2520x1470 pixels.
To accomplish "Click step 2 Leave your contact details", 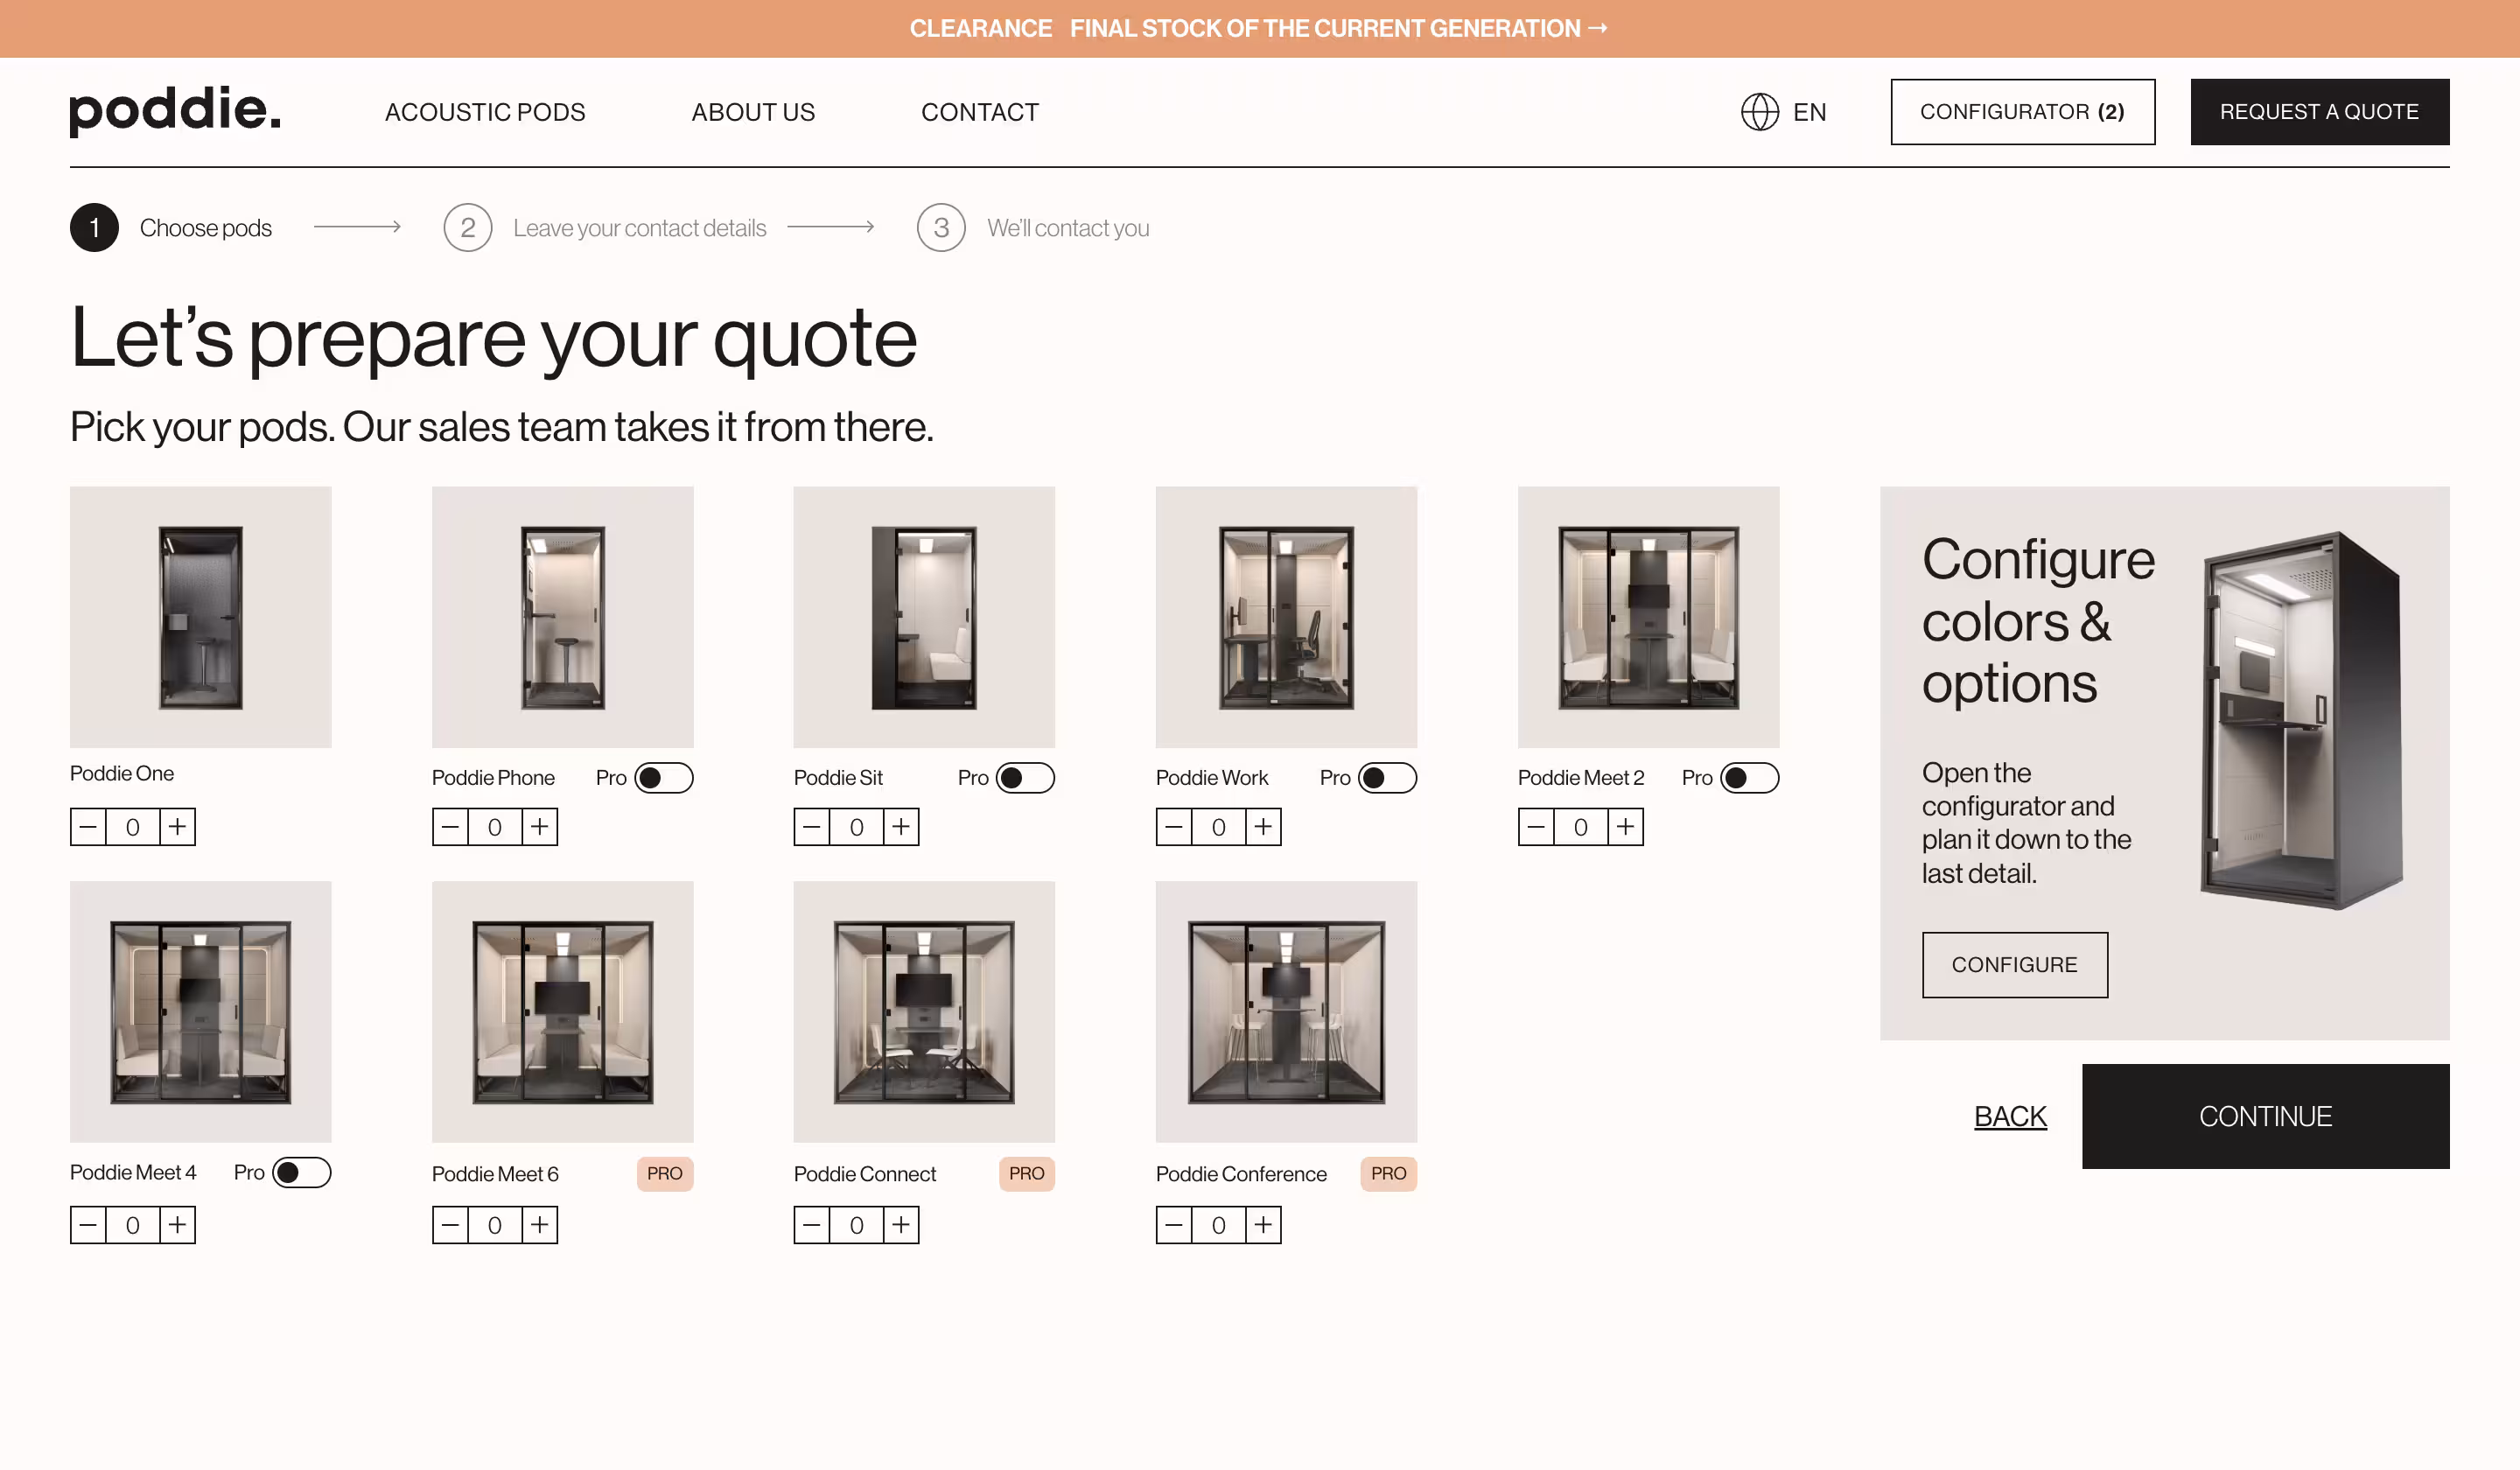I will tap(605, 228).
